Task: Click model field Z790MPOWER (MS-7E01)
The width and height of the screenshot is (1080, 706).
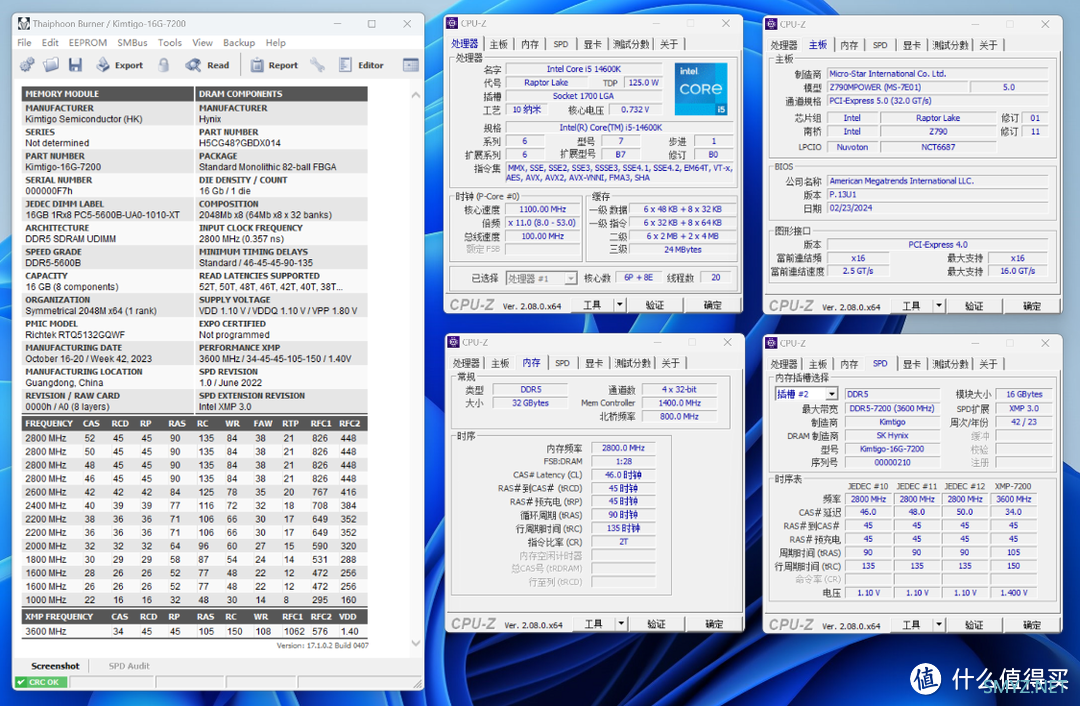Action: pyautogui.click(x=895, y=87)
